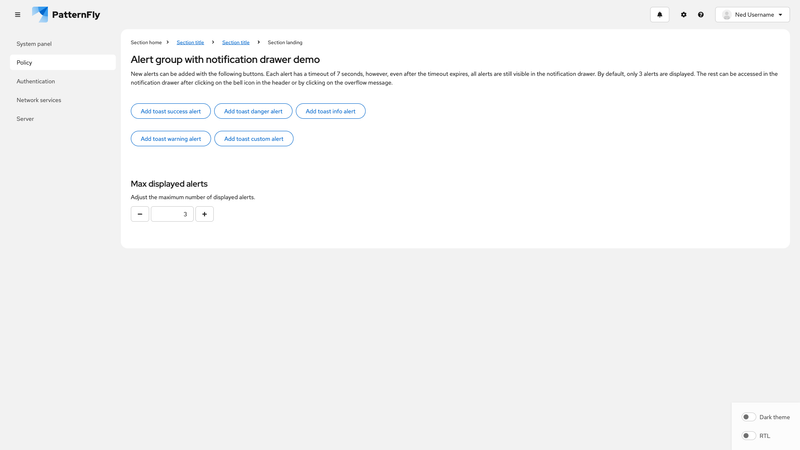Select System panel in sidebar
The width and height of the screenshot is (800, 450).
(34, 44)
